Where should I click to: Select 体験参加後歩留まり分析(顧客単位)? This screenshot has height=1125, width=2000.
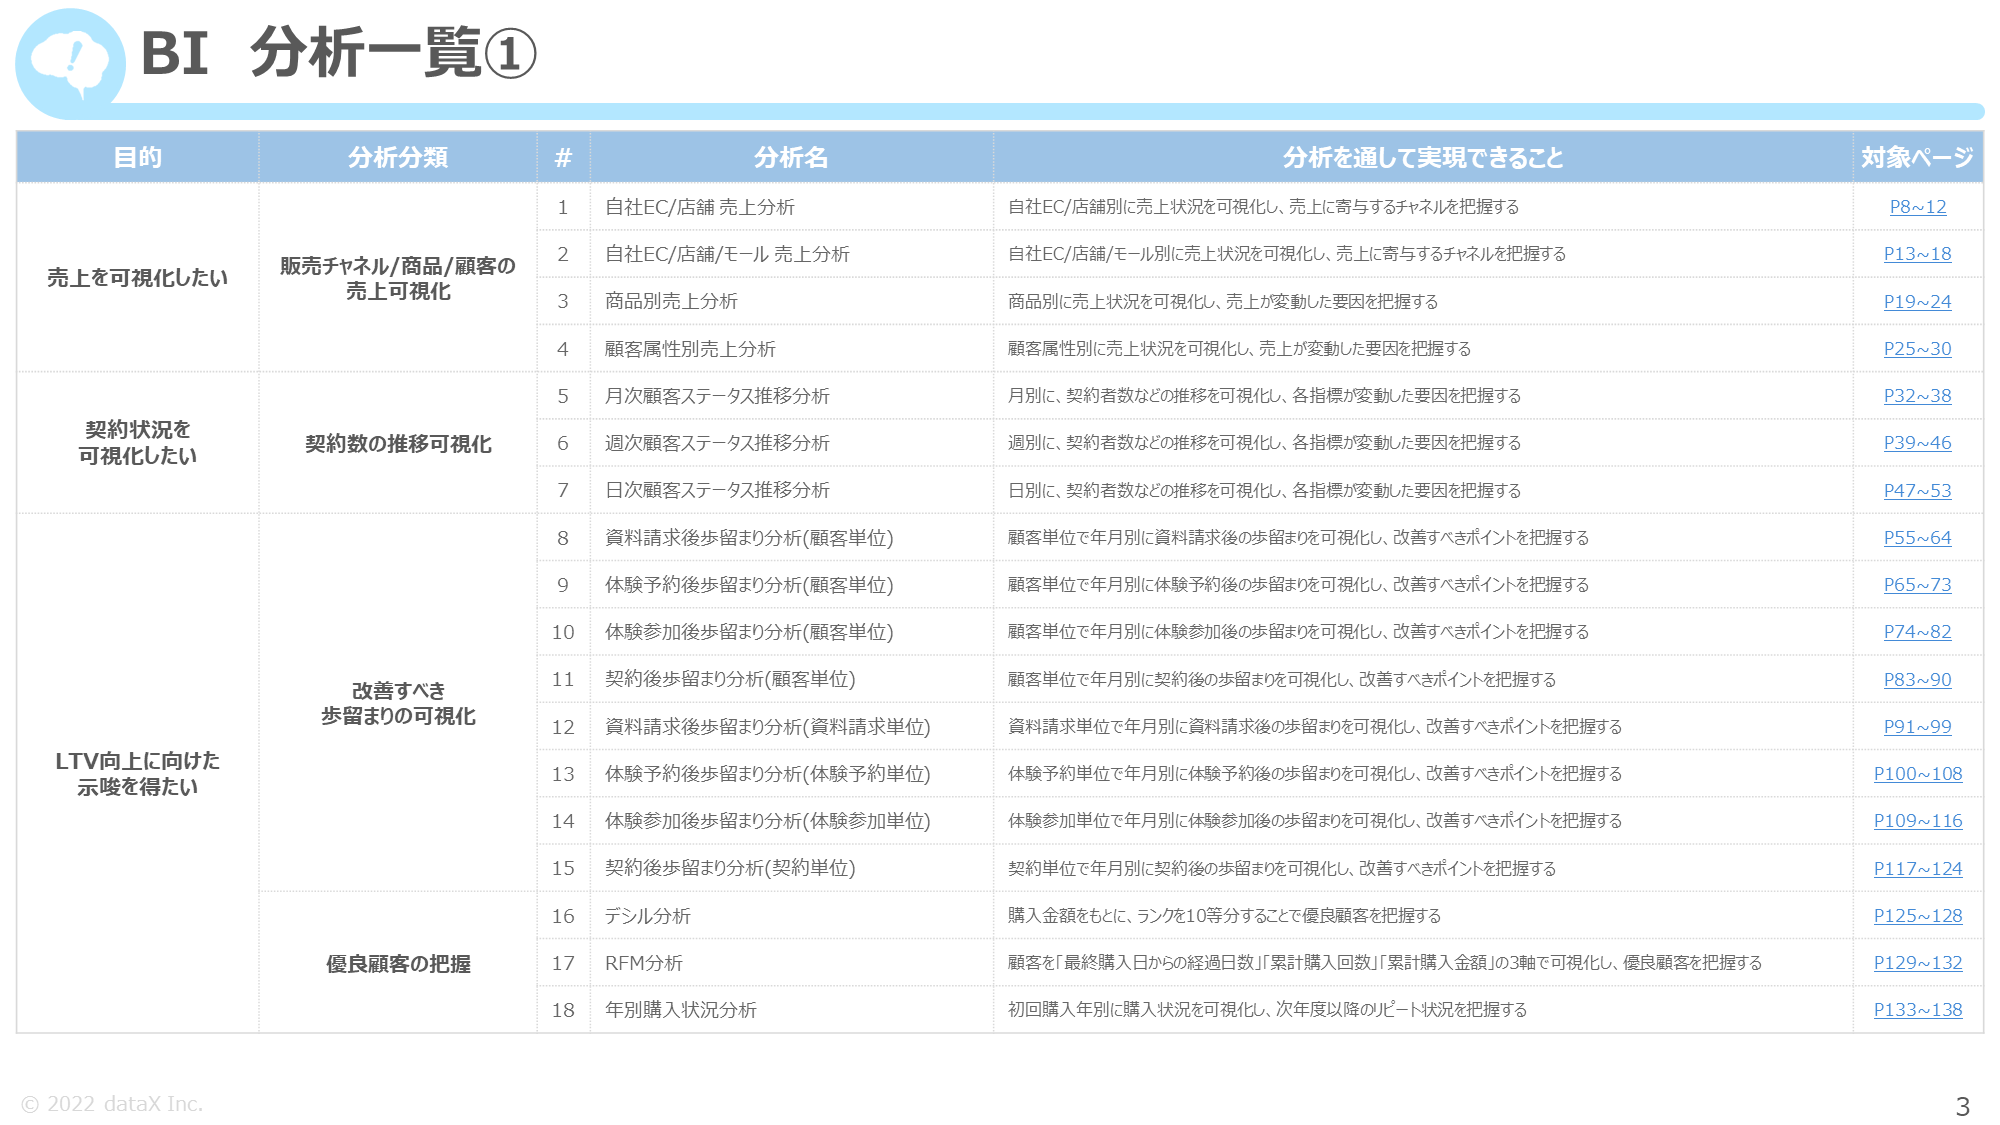pyautogui.click(x=749, y=632)
